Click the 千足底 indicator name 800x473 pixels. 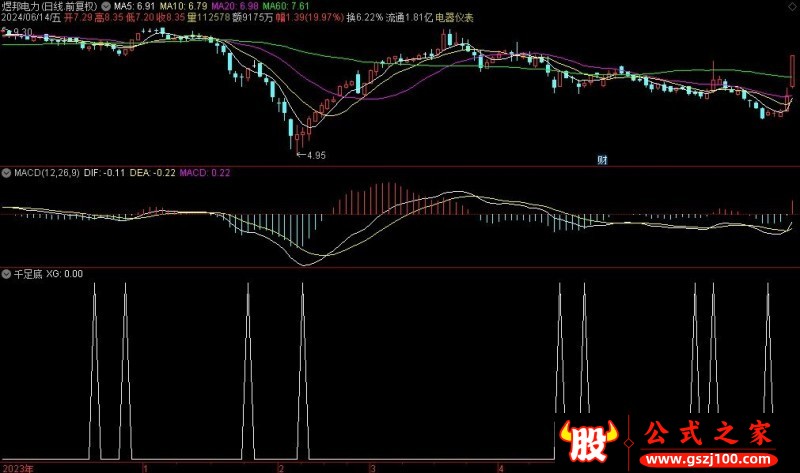pos(27,273)
